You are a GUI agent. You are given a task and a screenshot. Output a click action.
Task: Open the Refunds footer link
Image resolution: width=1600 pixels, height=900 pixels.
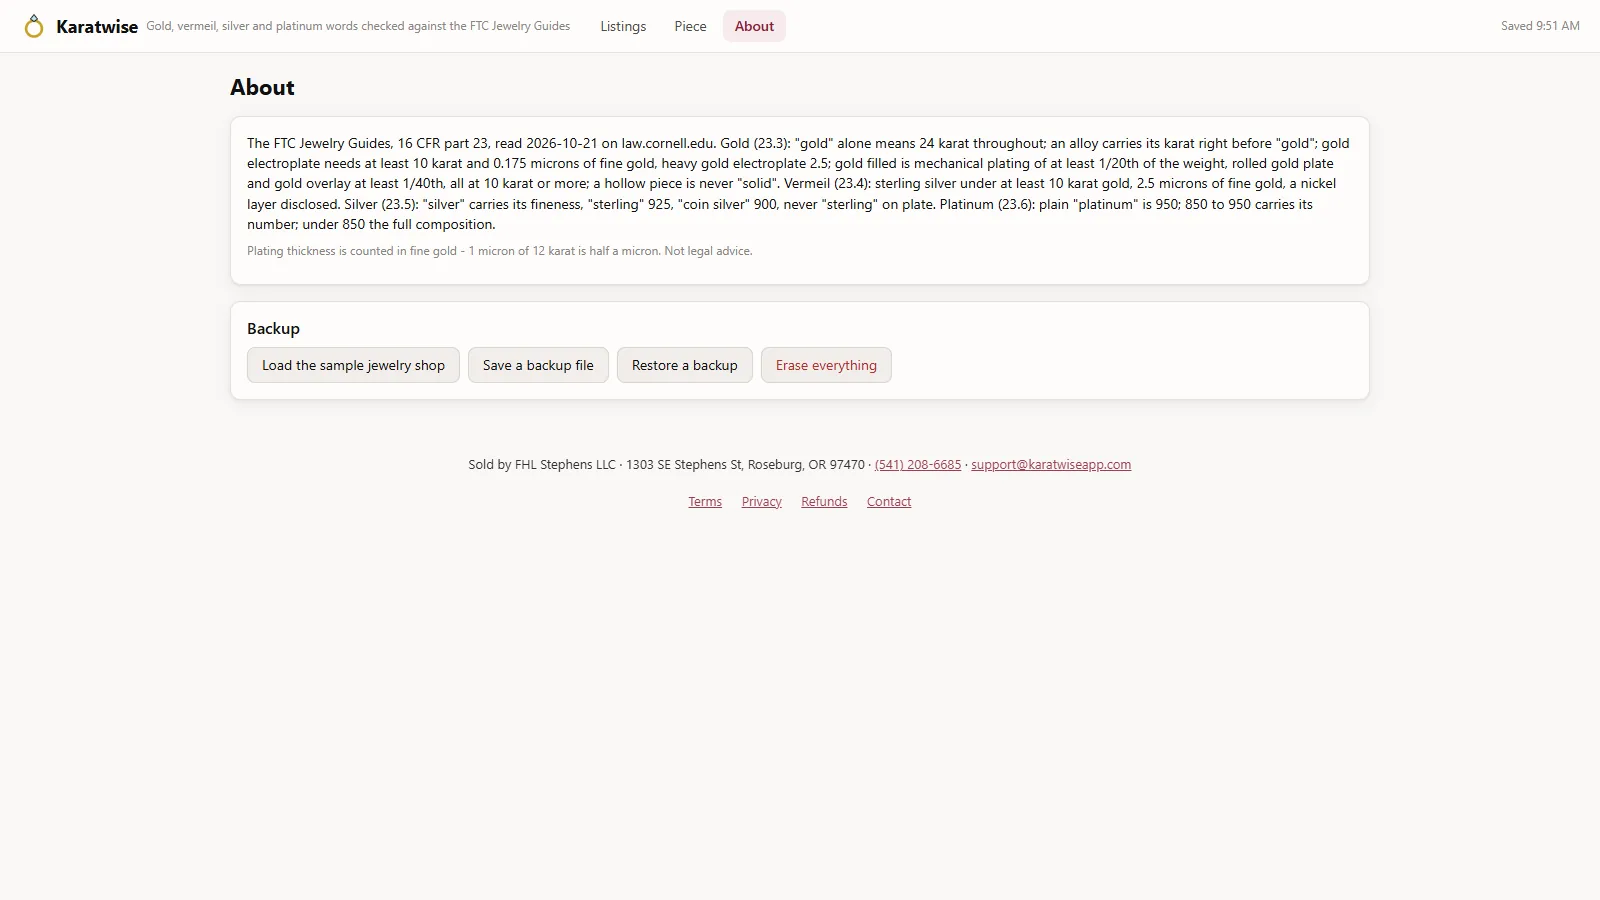824,502
